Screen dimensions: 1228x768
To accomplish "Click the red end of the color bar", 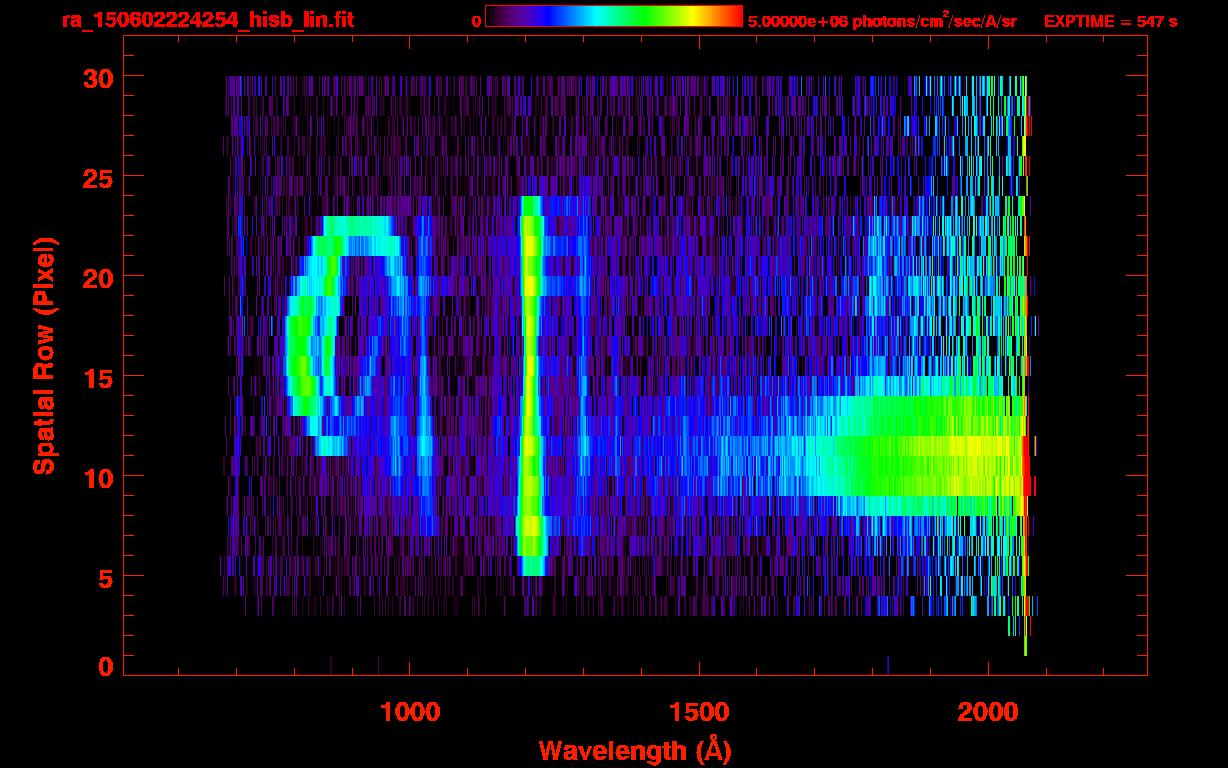I will coord(730,16).
